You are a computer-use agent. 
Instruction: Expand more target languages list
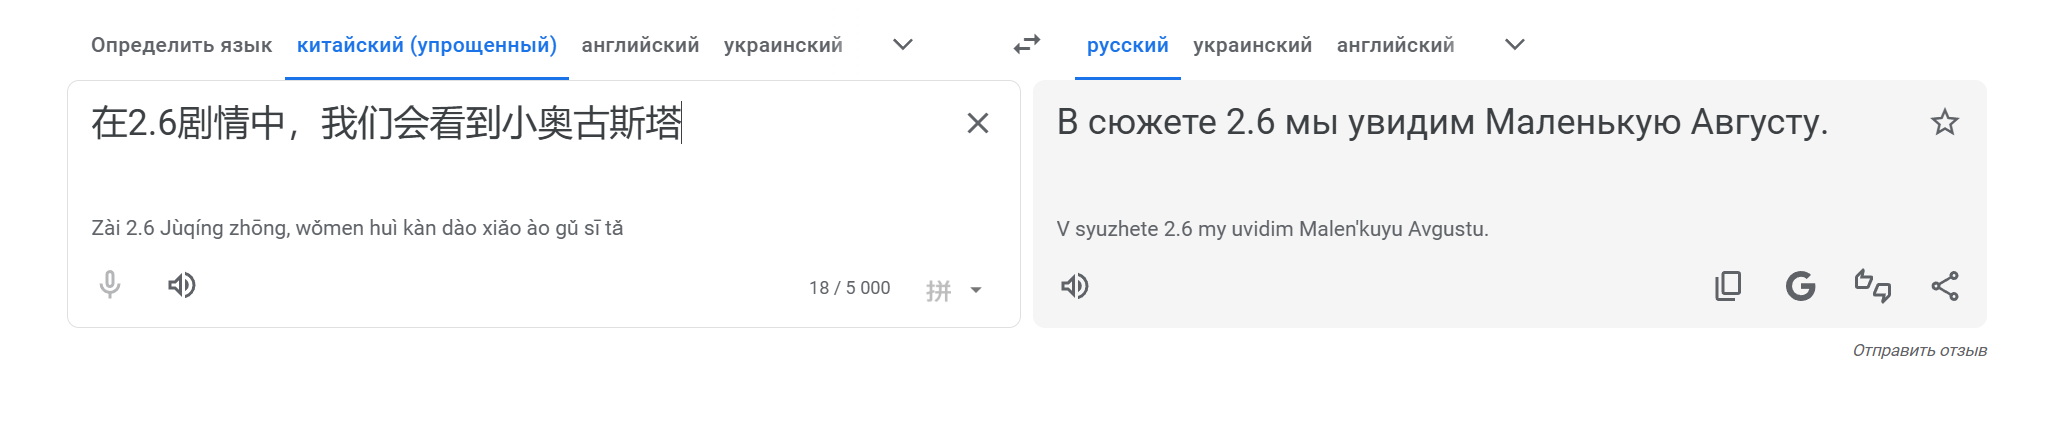[x=1514, y=45]
